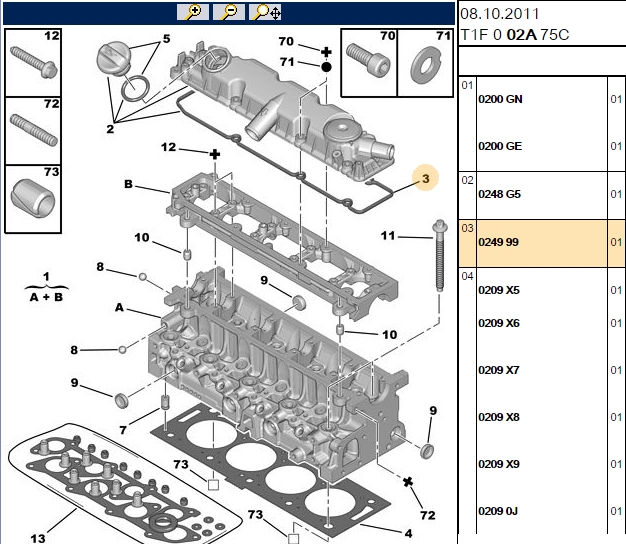Select part number 0248 G5
This screenshot has width=626, height=544.
499,194
